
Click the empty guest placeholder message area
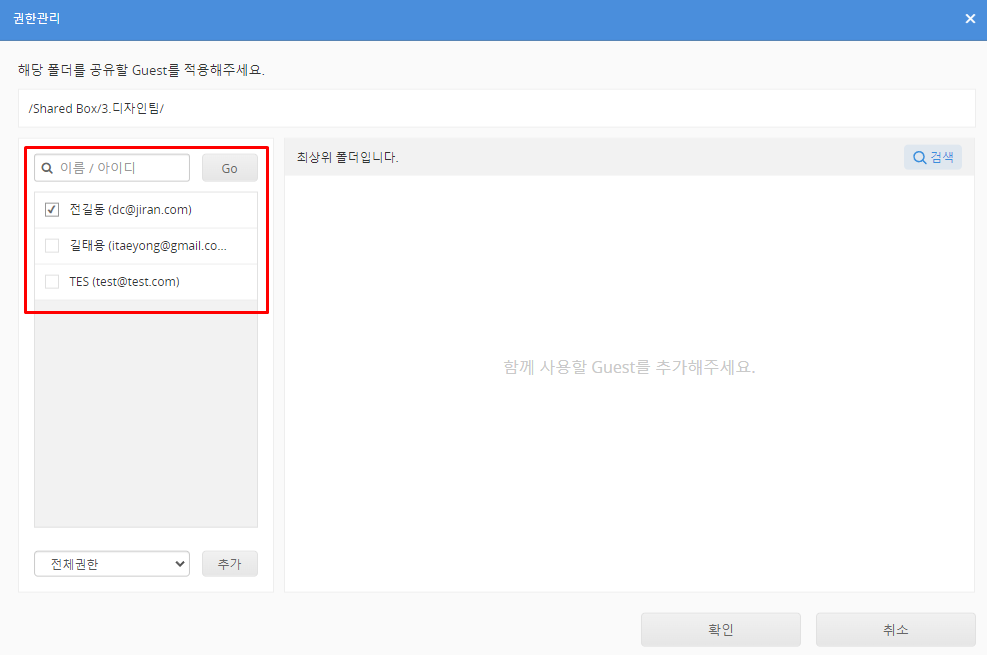(629, 367)
